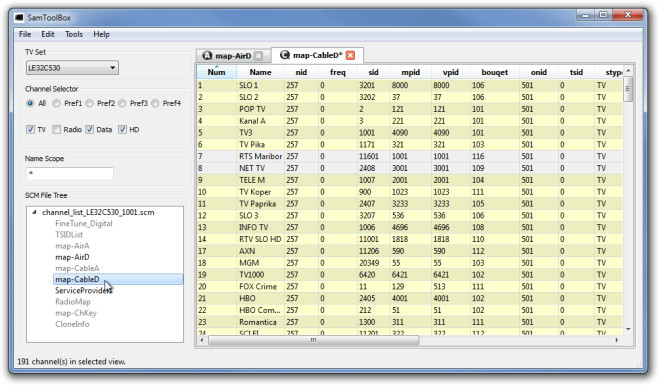Open the File menu
The width and height of the screenshot is (660, 386).
(25, 35)
